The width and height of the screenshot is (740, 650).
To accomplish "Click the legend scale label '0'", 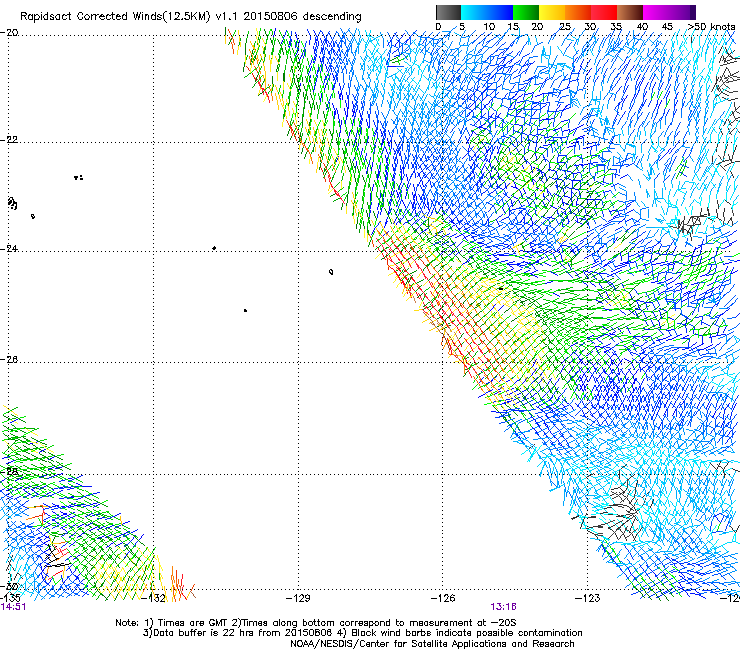I will [438, 27].
